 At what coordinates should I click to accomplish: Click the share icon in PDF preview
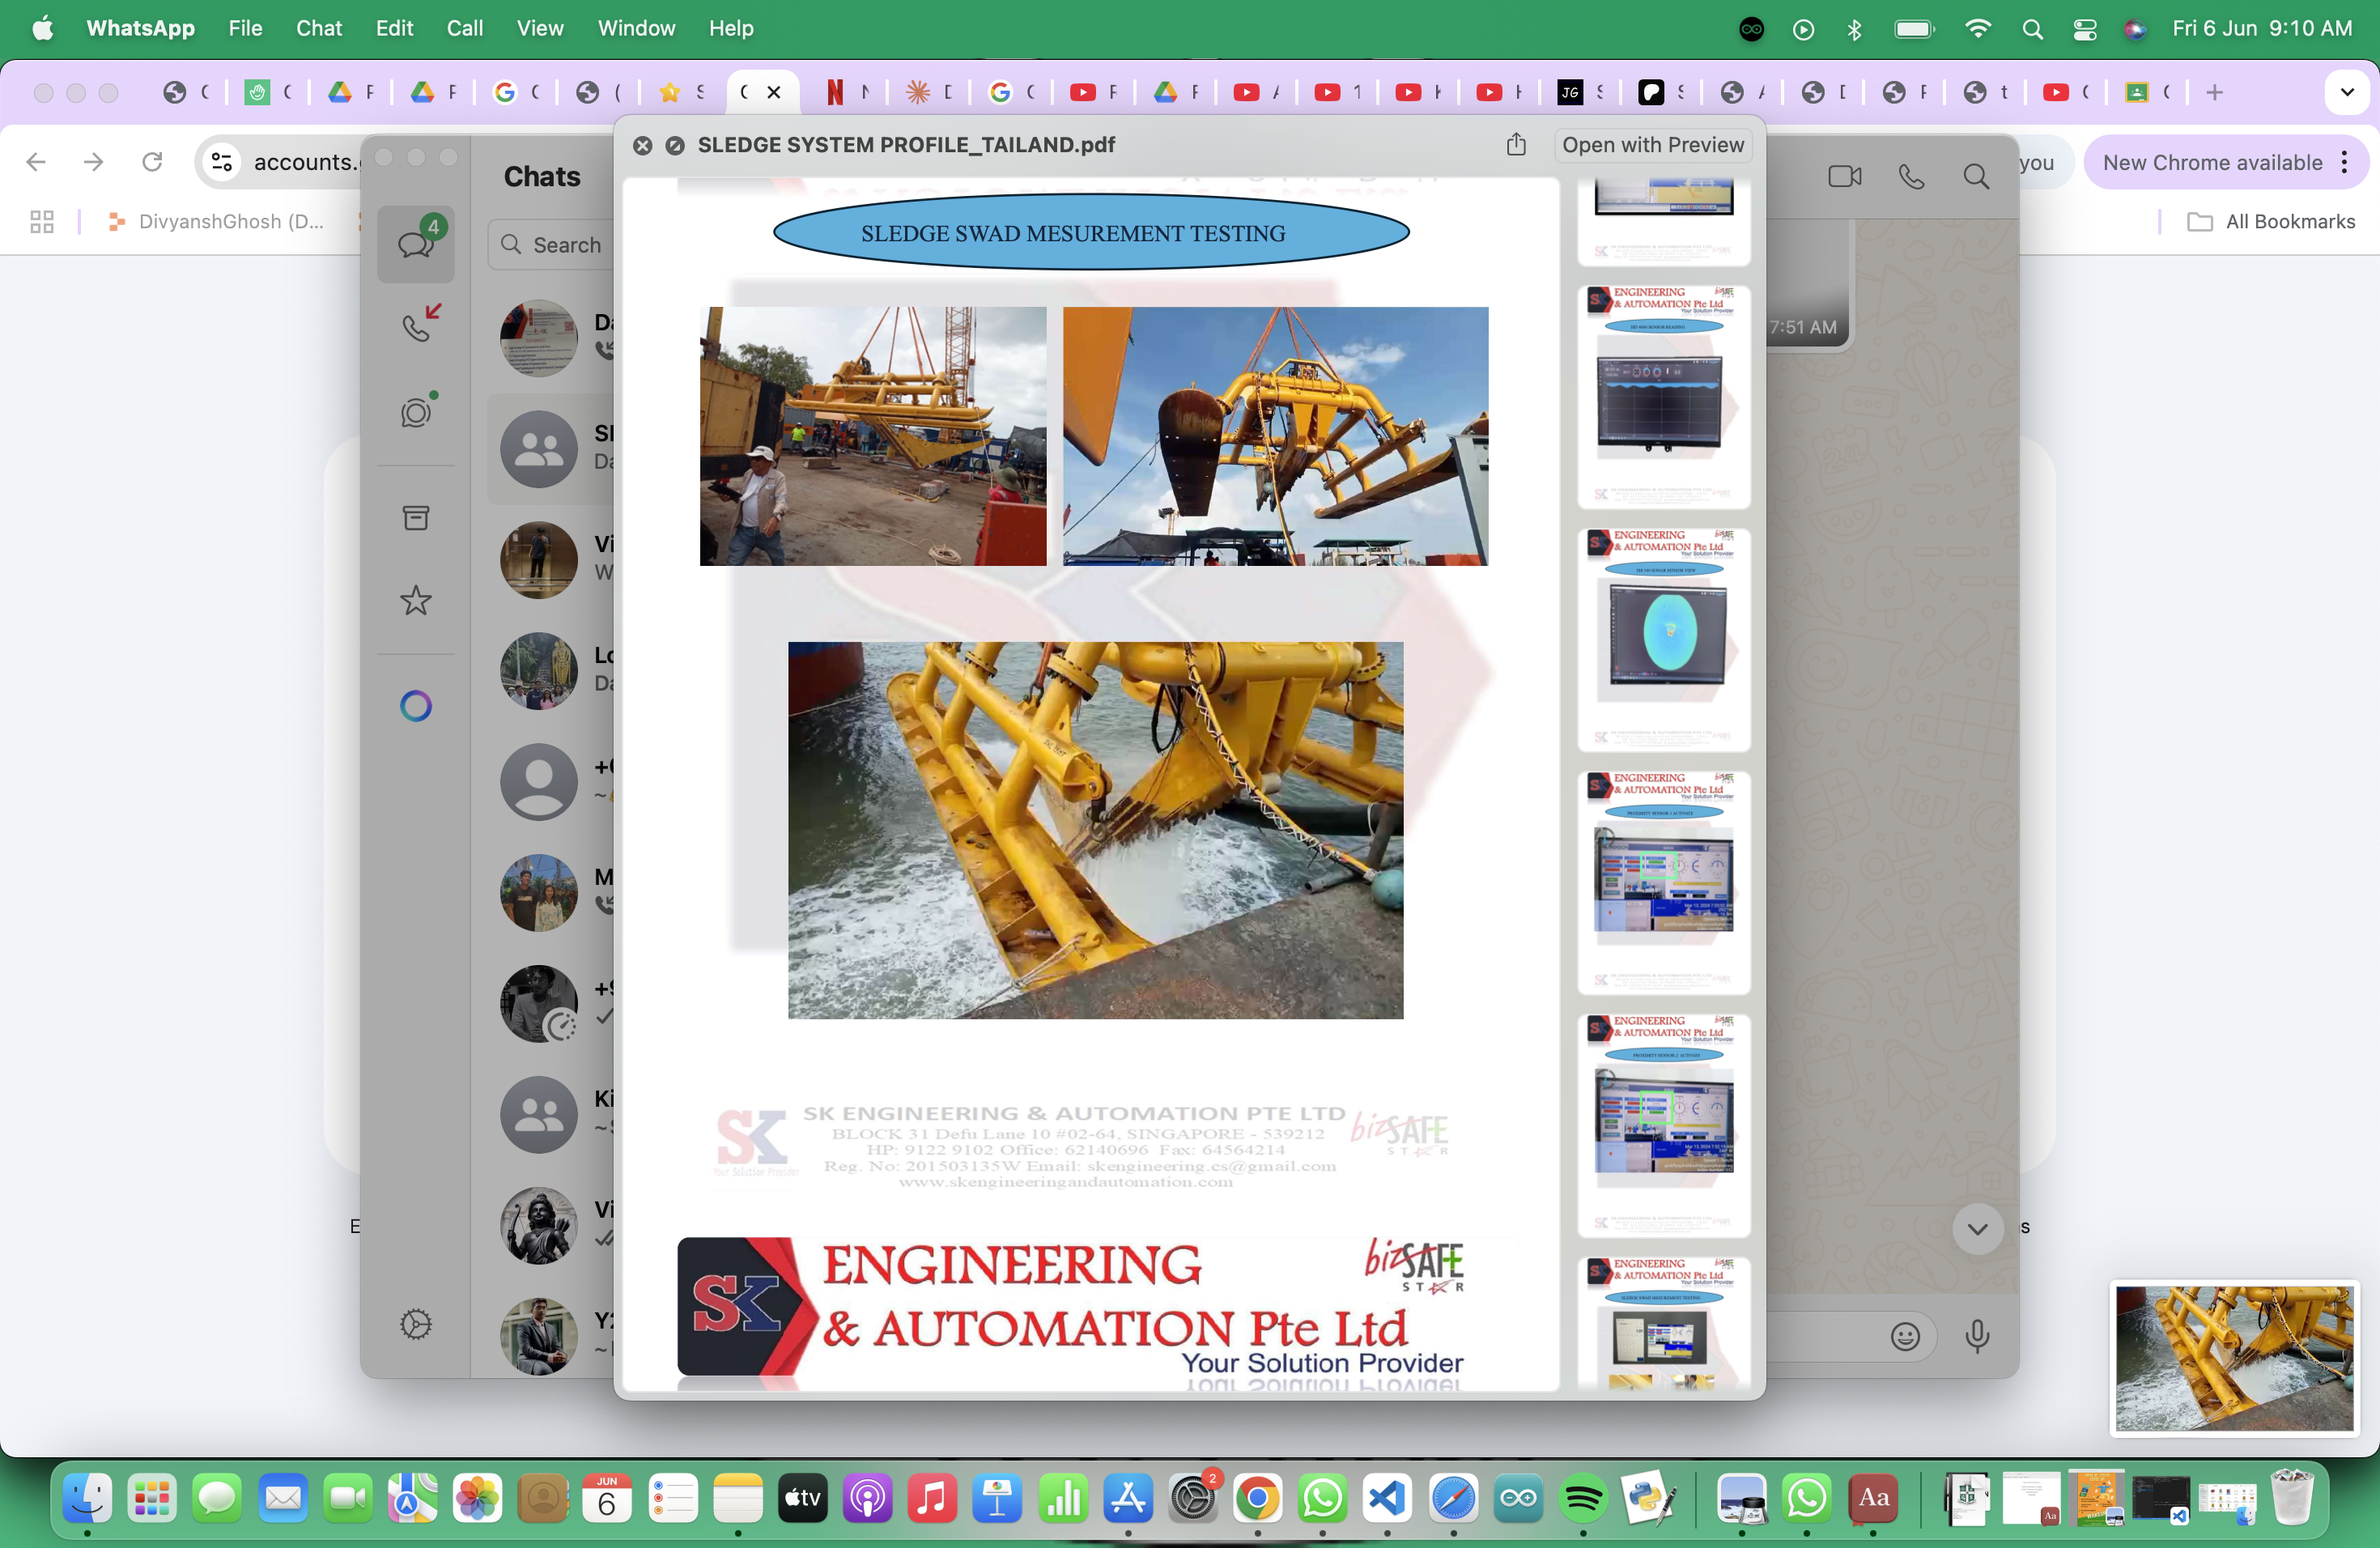coord(1516,145)
